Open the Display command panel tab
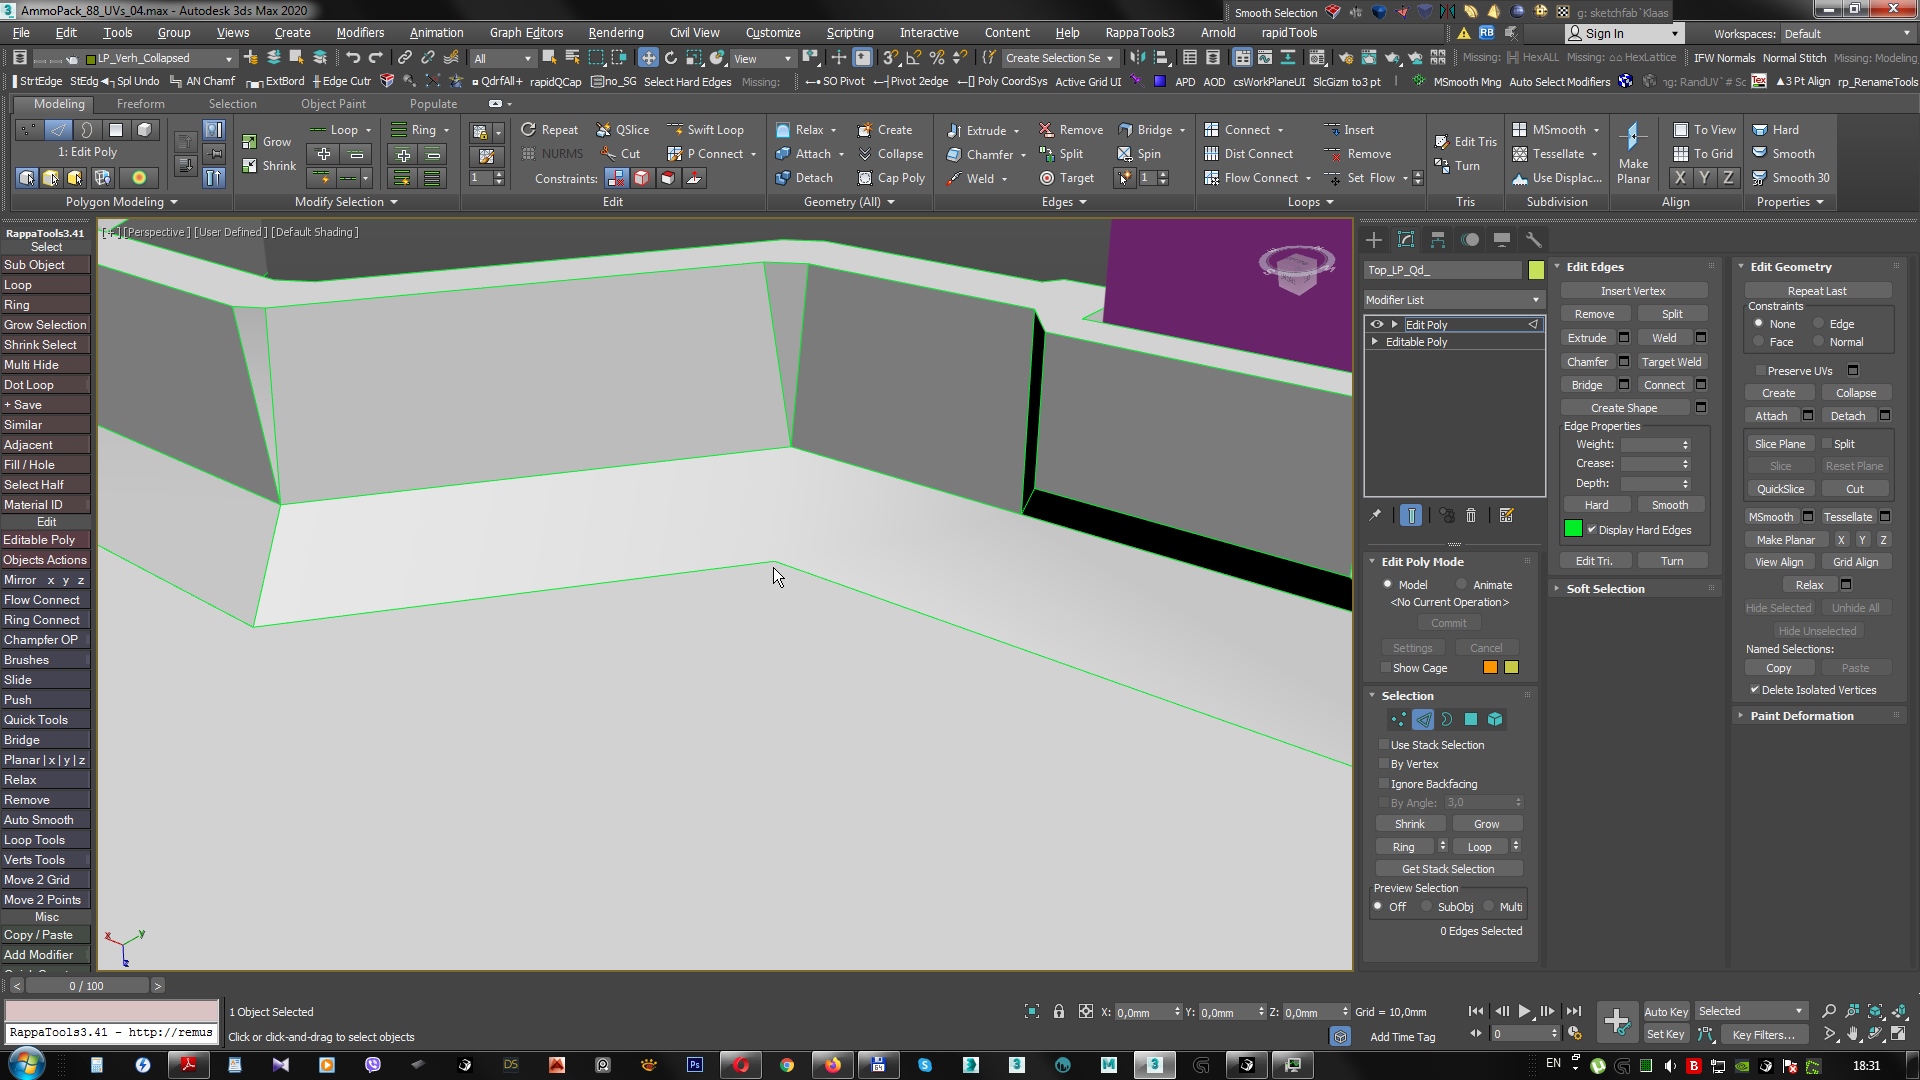Image resolution: width=1920 pixels, height=1080 pixels. point(1502,240)
